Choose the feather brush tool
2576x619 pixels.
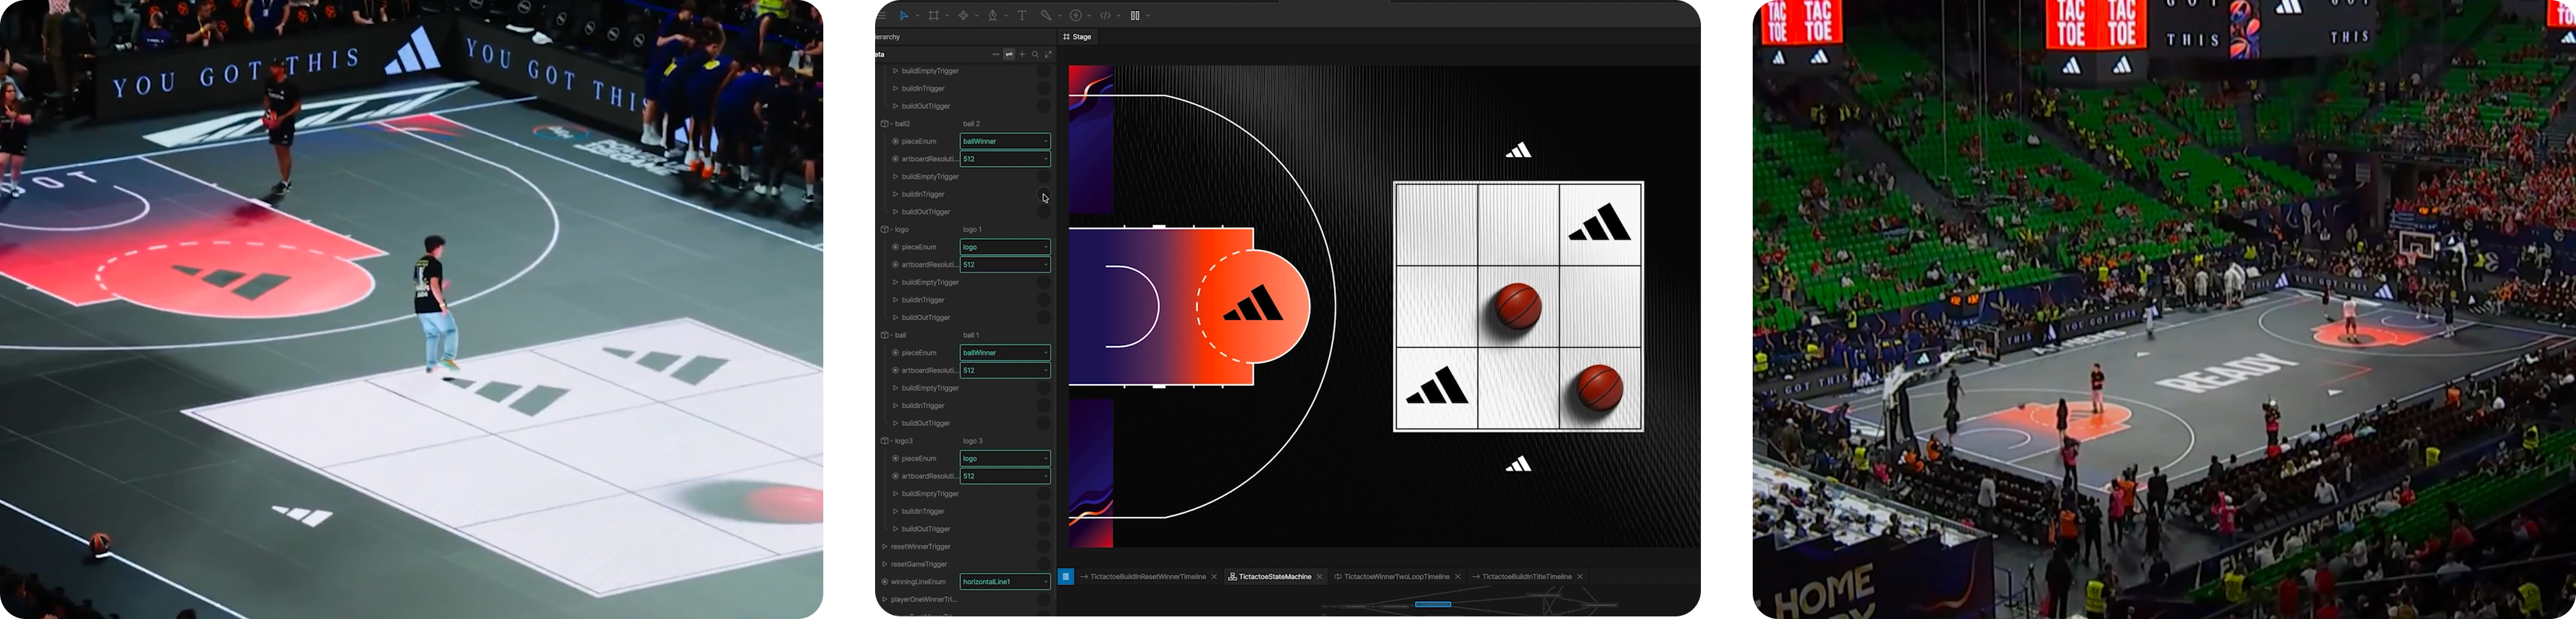tap(1046, 16)
